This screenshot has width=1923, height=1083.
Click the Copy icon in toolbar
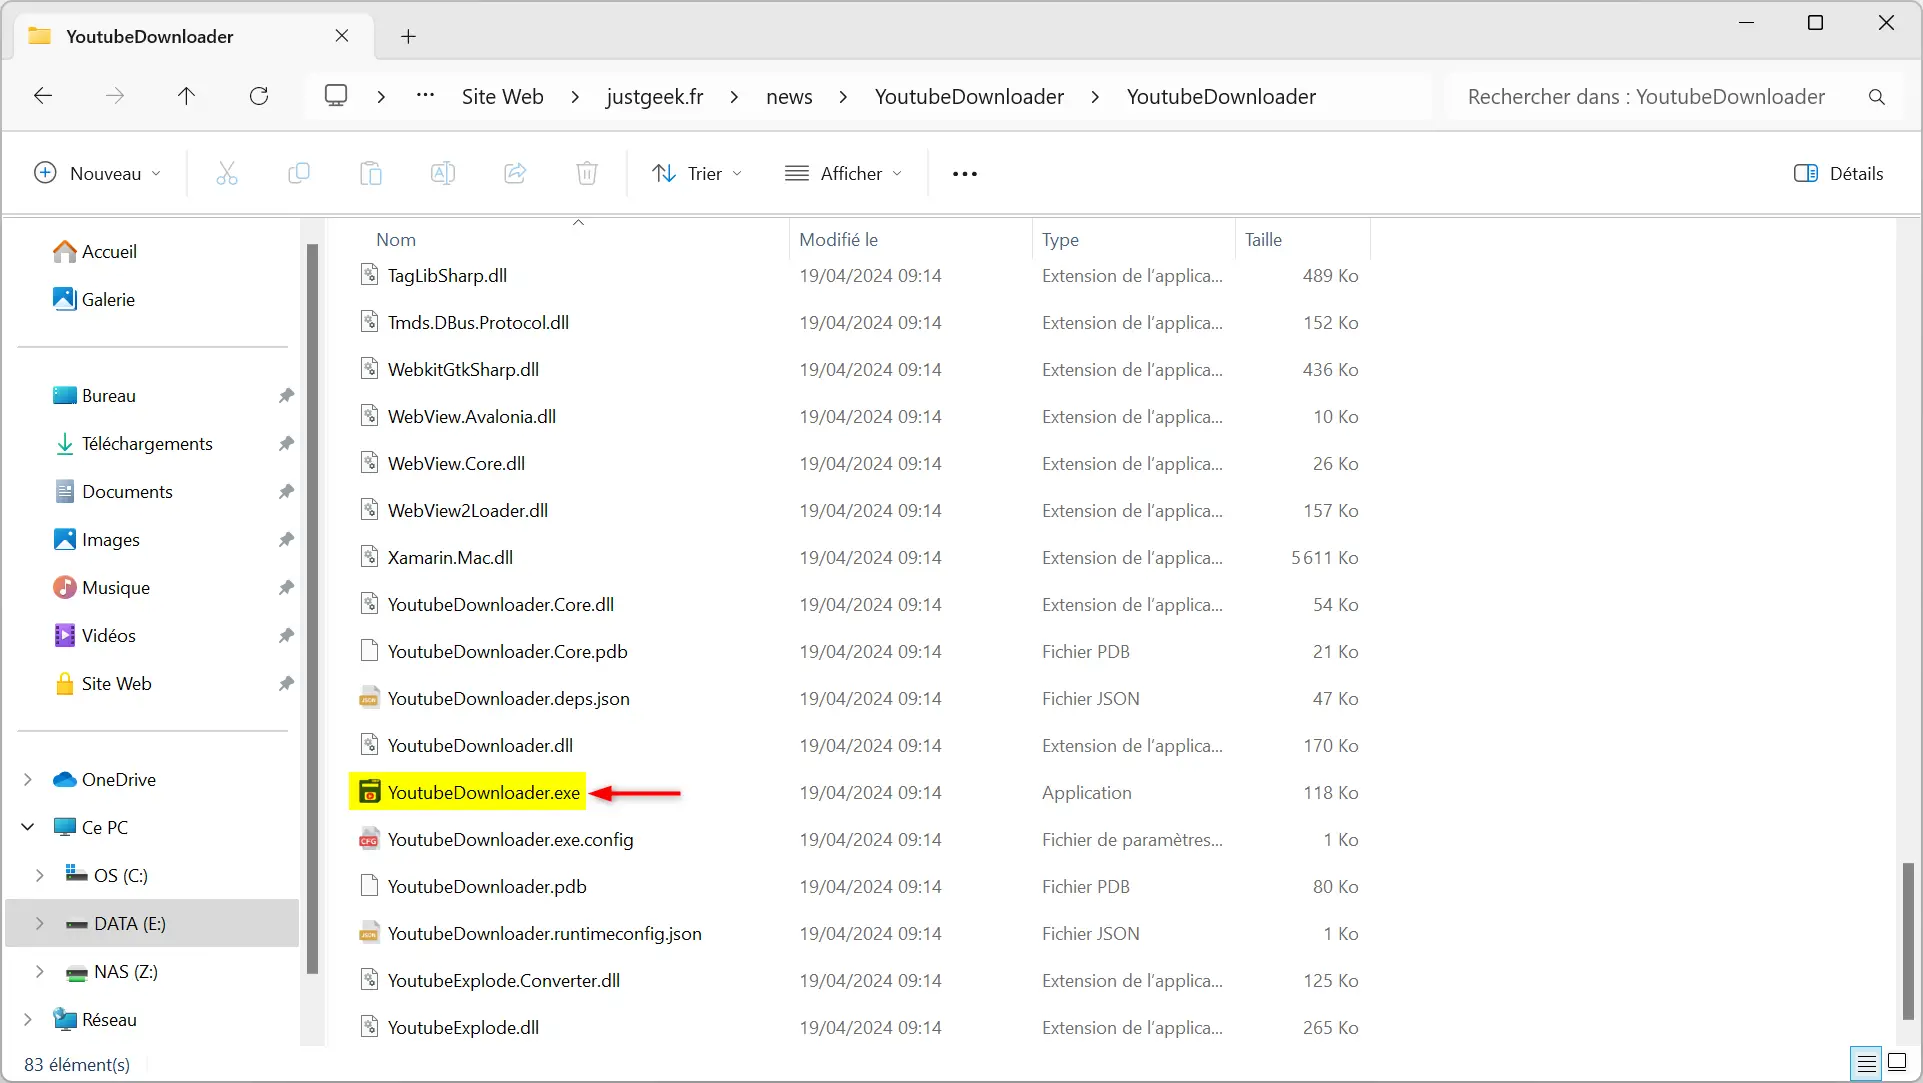click(x=299, y=173)
